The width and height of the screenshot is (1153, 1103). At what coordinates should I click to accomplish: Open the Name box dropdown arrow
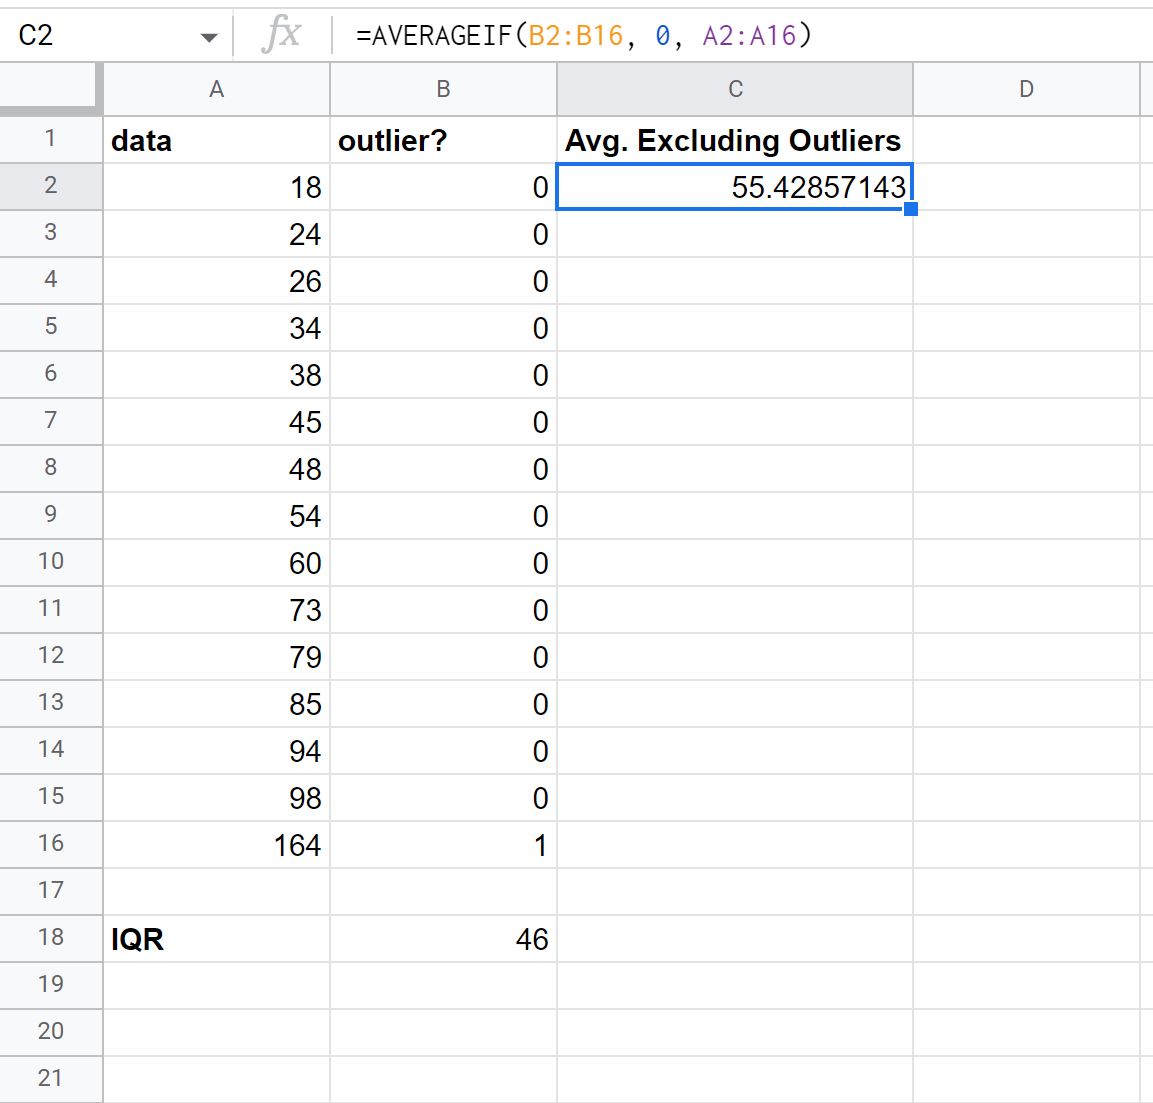tap(209, 38)
